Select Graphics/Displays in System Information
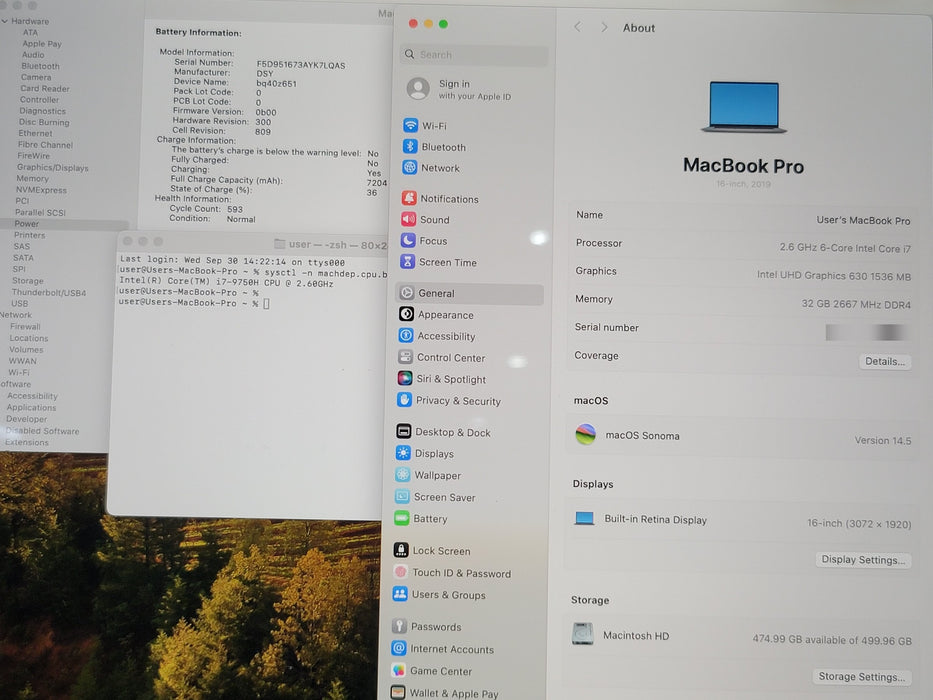Viewport: 933px width, 700px height. click(x=53, y=168)
